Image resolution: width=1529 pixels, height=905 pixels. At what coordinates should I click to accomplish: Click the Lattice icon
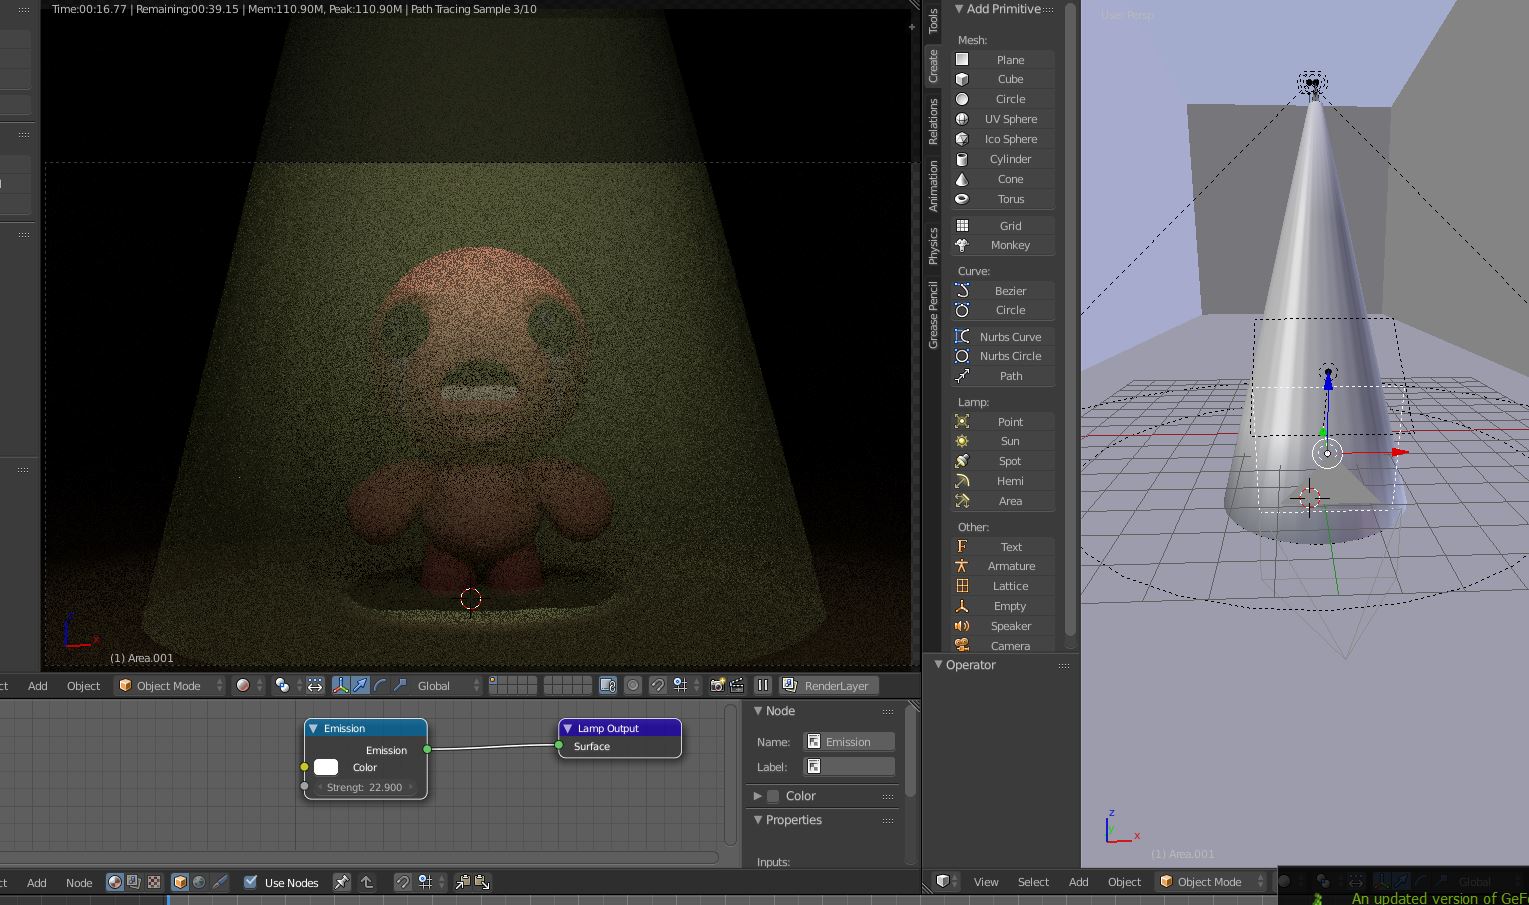(x=962, y=586)
